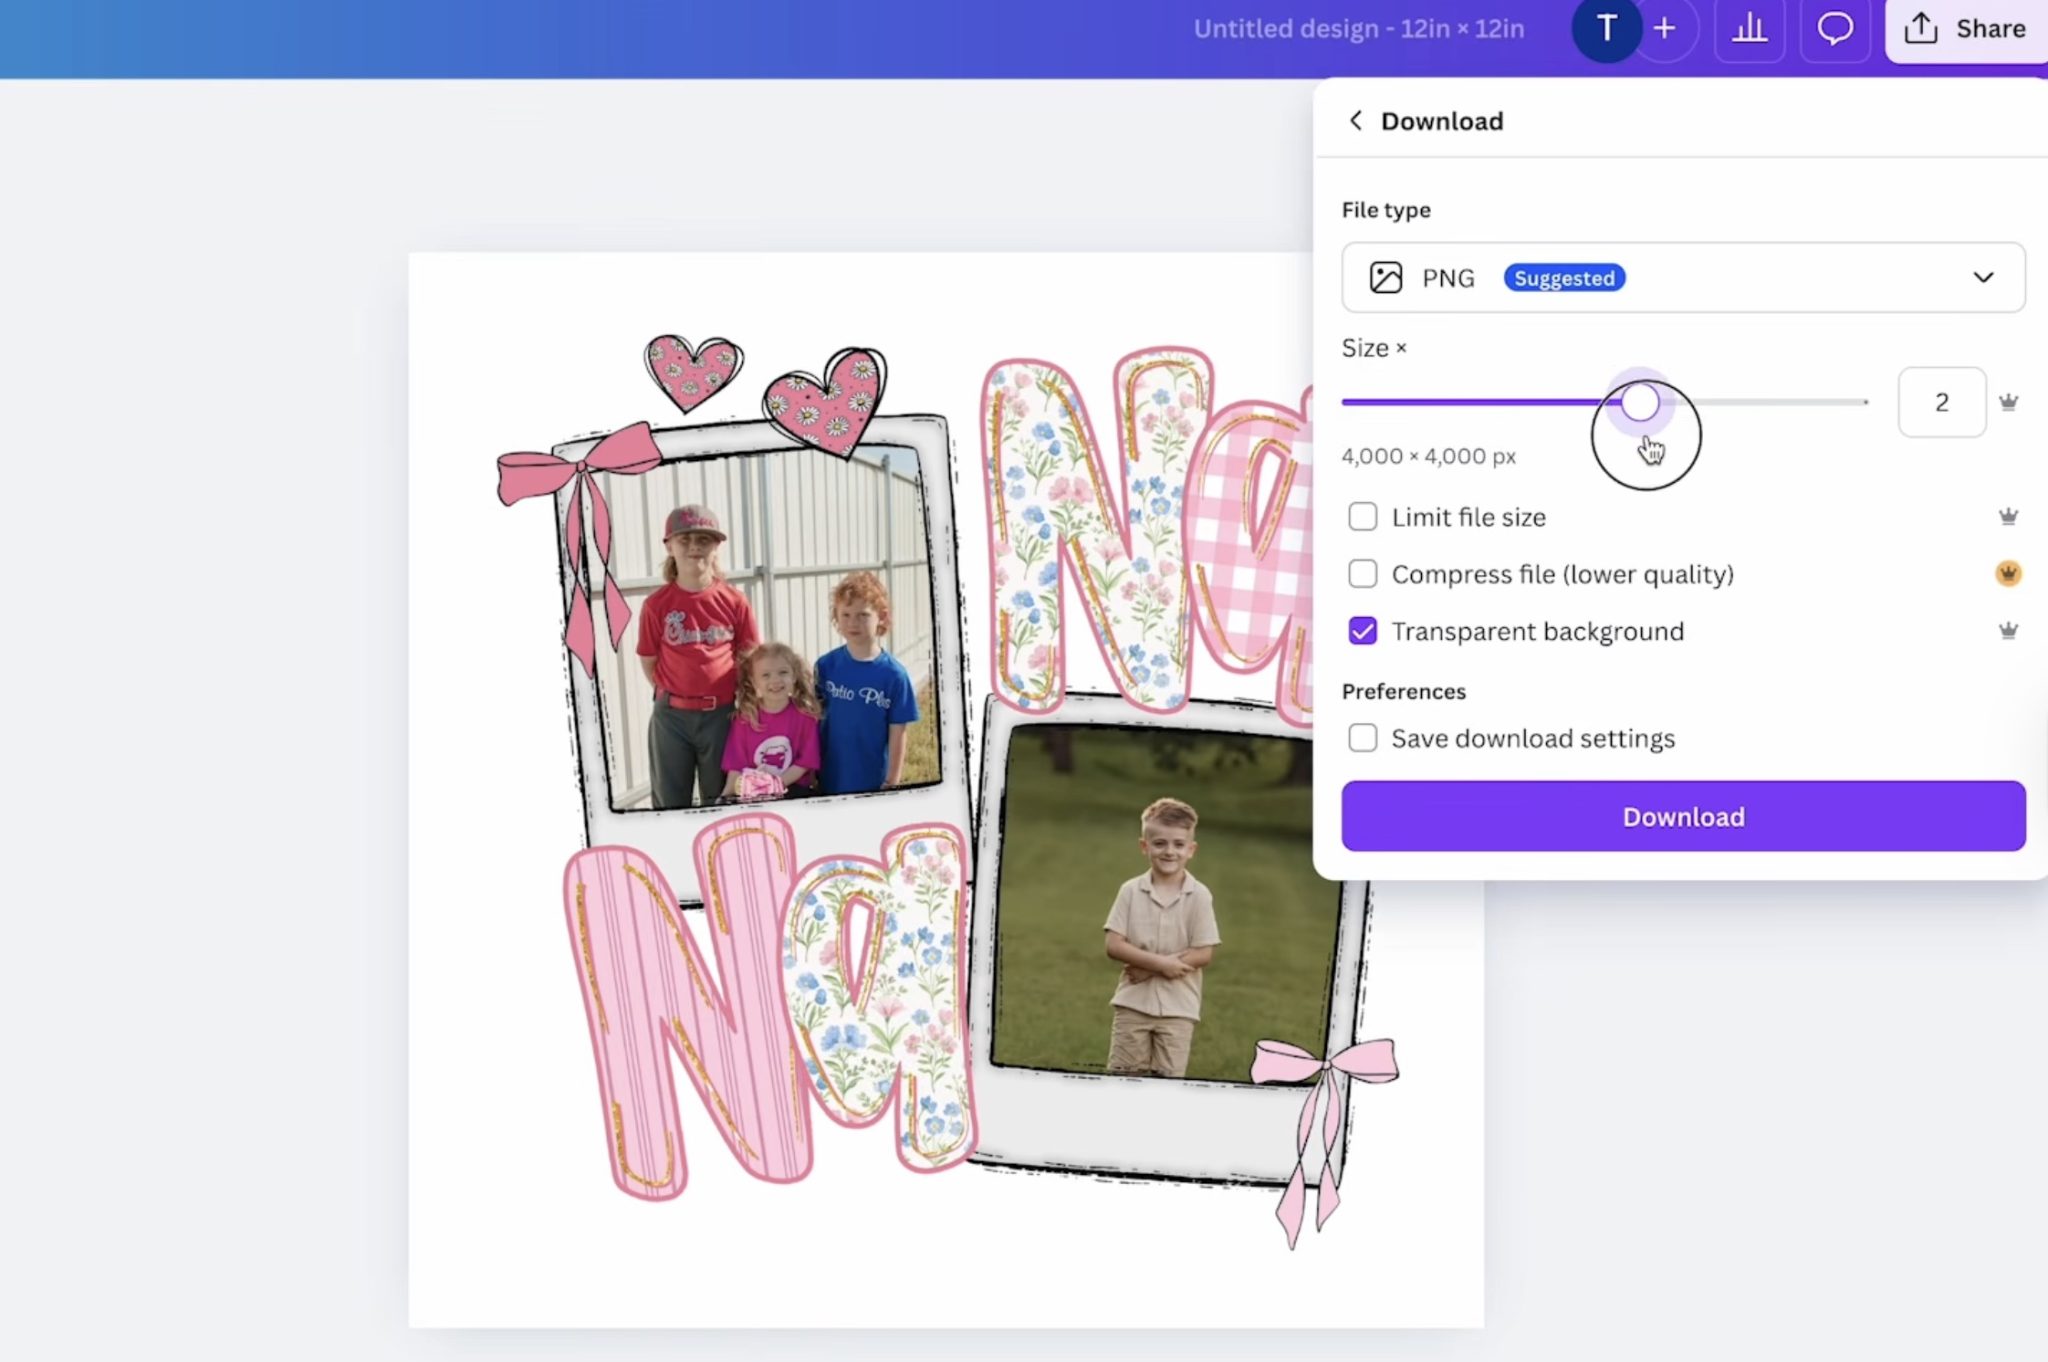This screenshot has width=2048, height=1362.
Task: Check Compress file (lower quality) option
Action: point(1362,574)
